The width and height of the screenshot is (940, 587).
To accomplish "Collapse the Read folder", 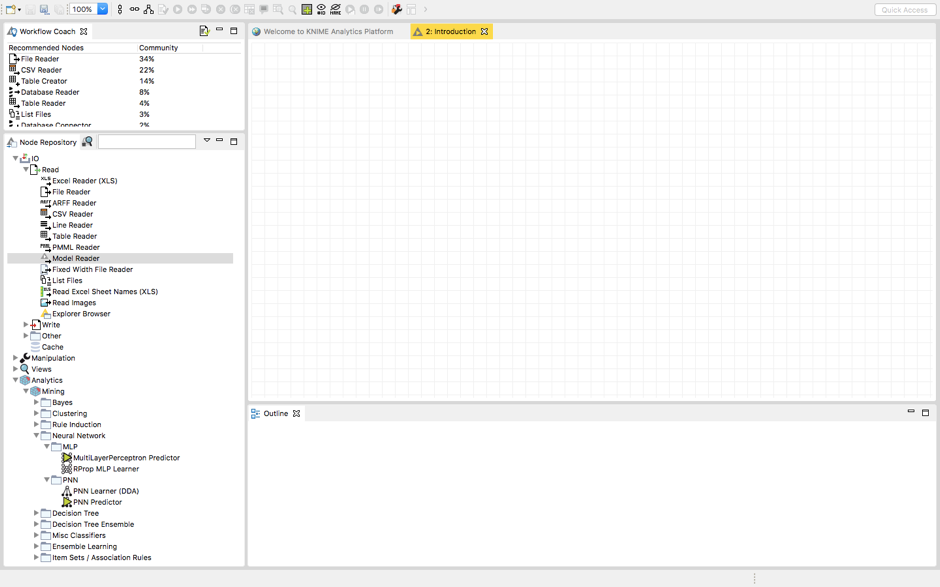I will pyautogui.click(x=26, y=170).
